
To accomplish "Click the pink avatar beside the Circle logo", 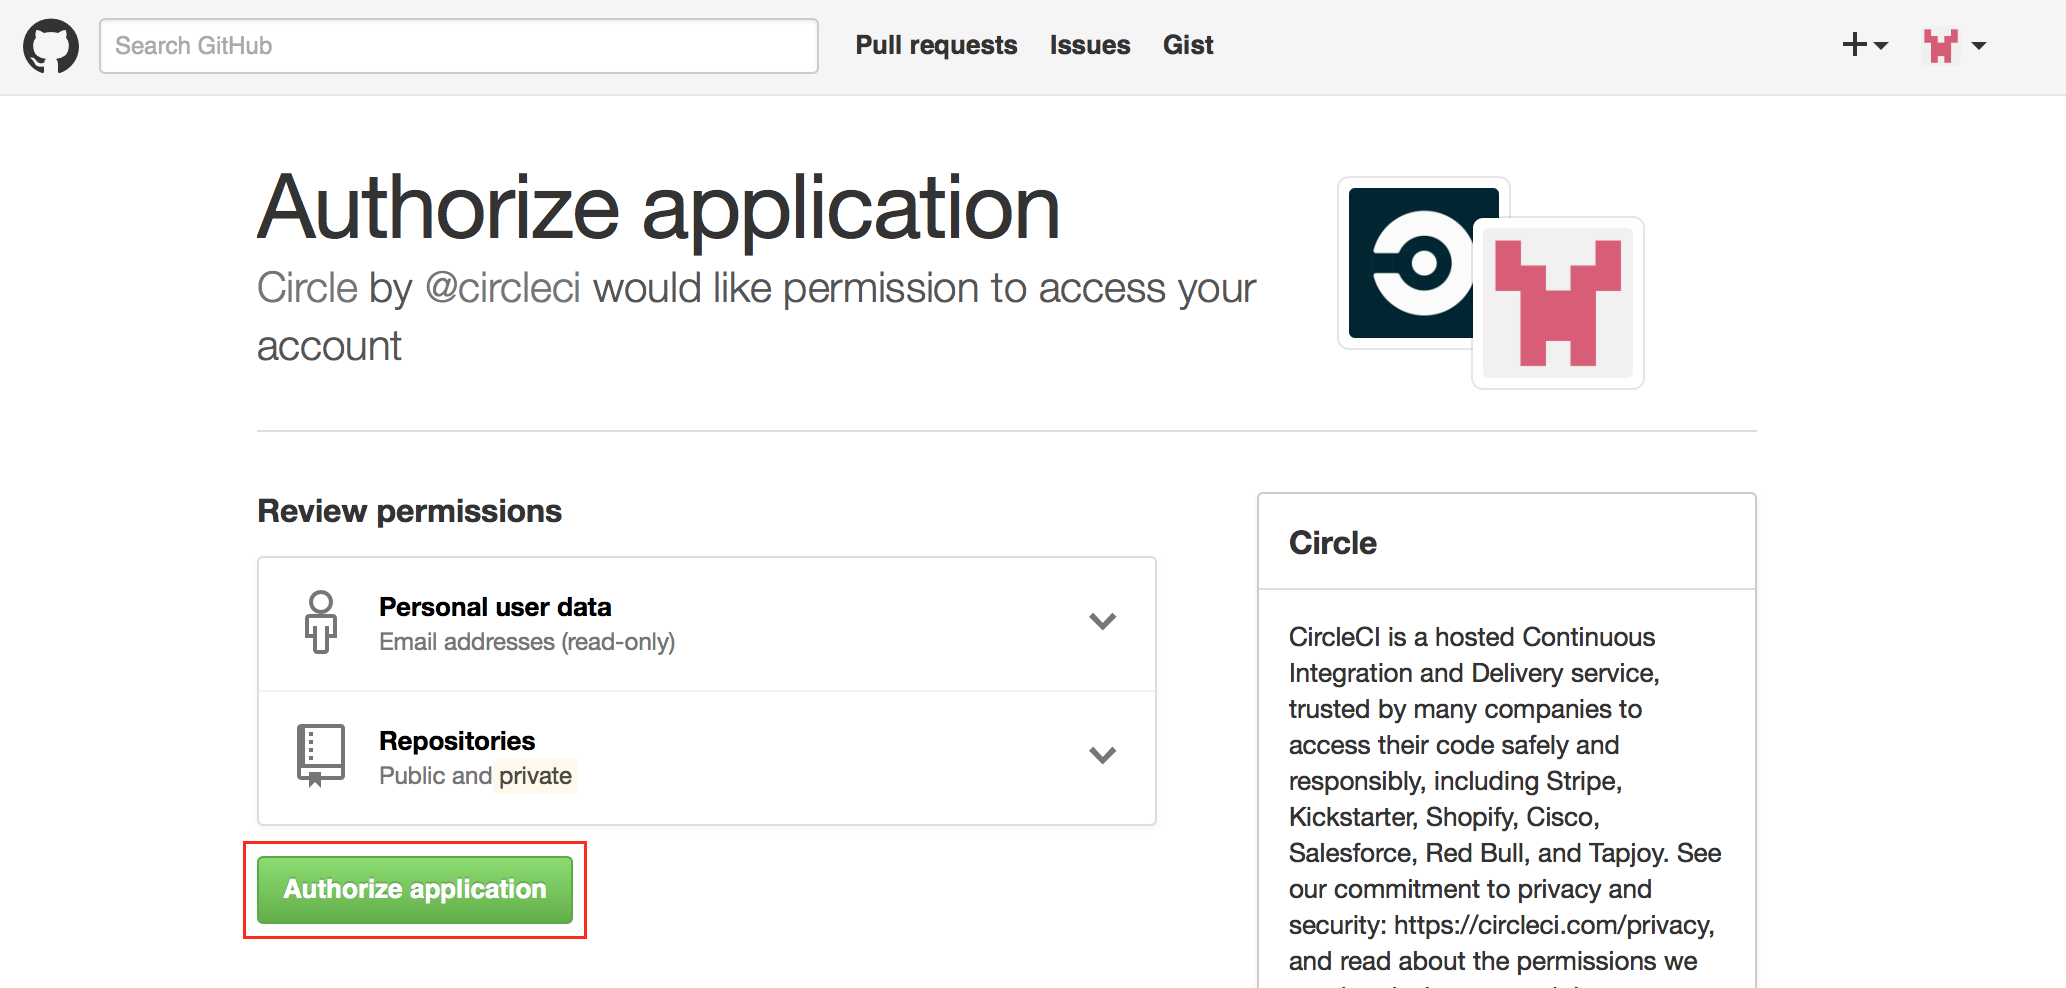I will click(1556, 303).
